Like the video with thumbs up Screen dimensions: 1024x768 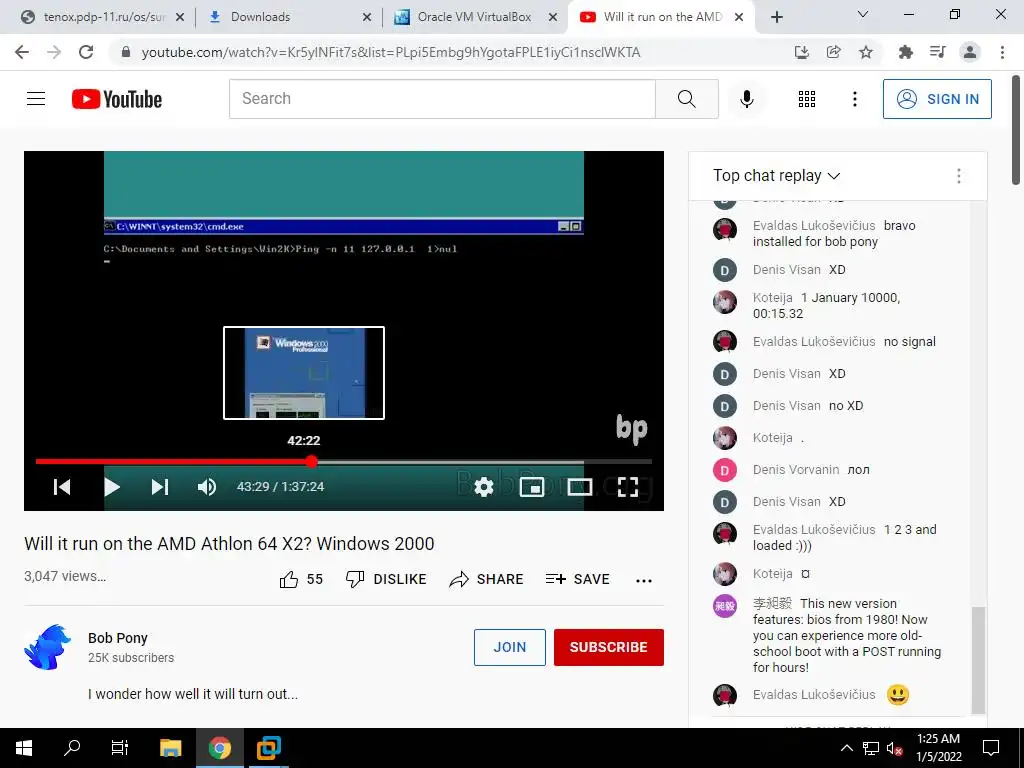(301, 579)
